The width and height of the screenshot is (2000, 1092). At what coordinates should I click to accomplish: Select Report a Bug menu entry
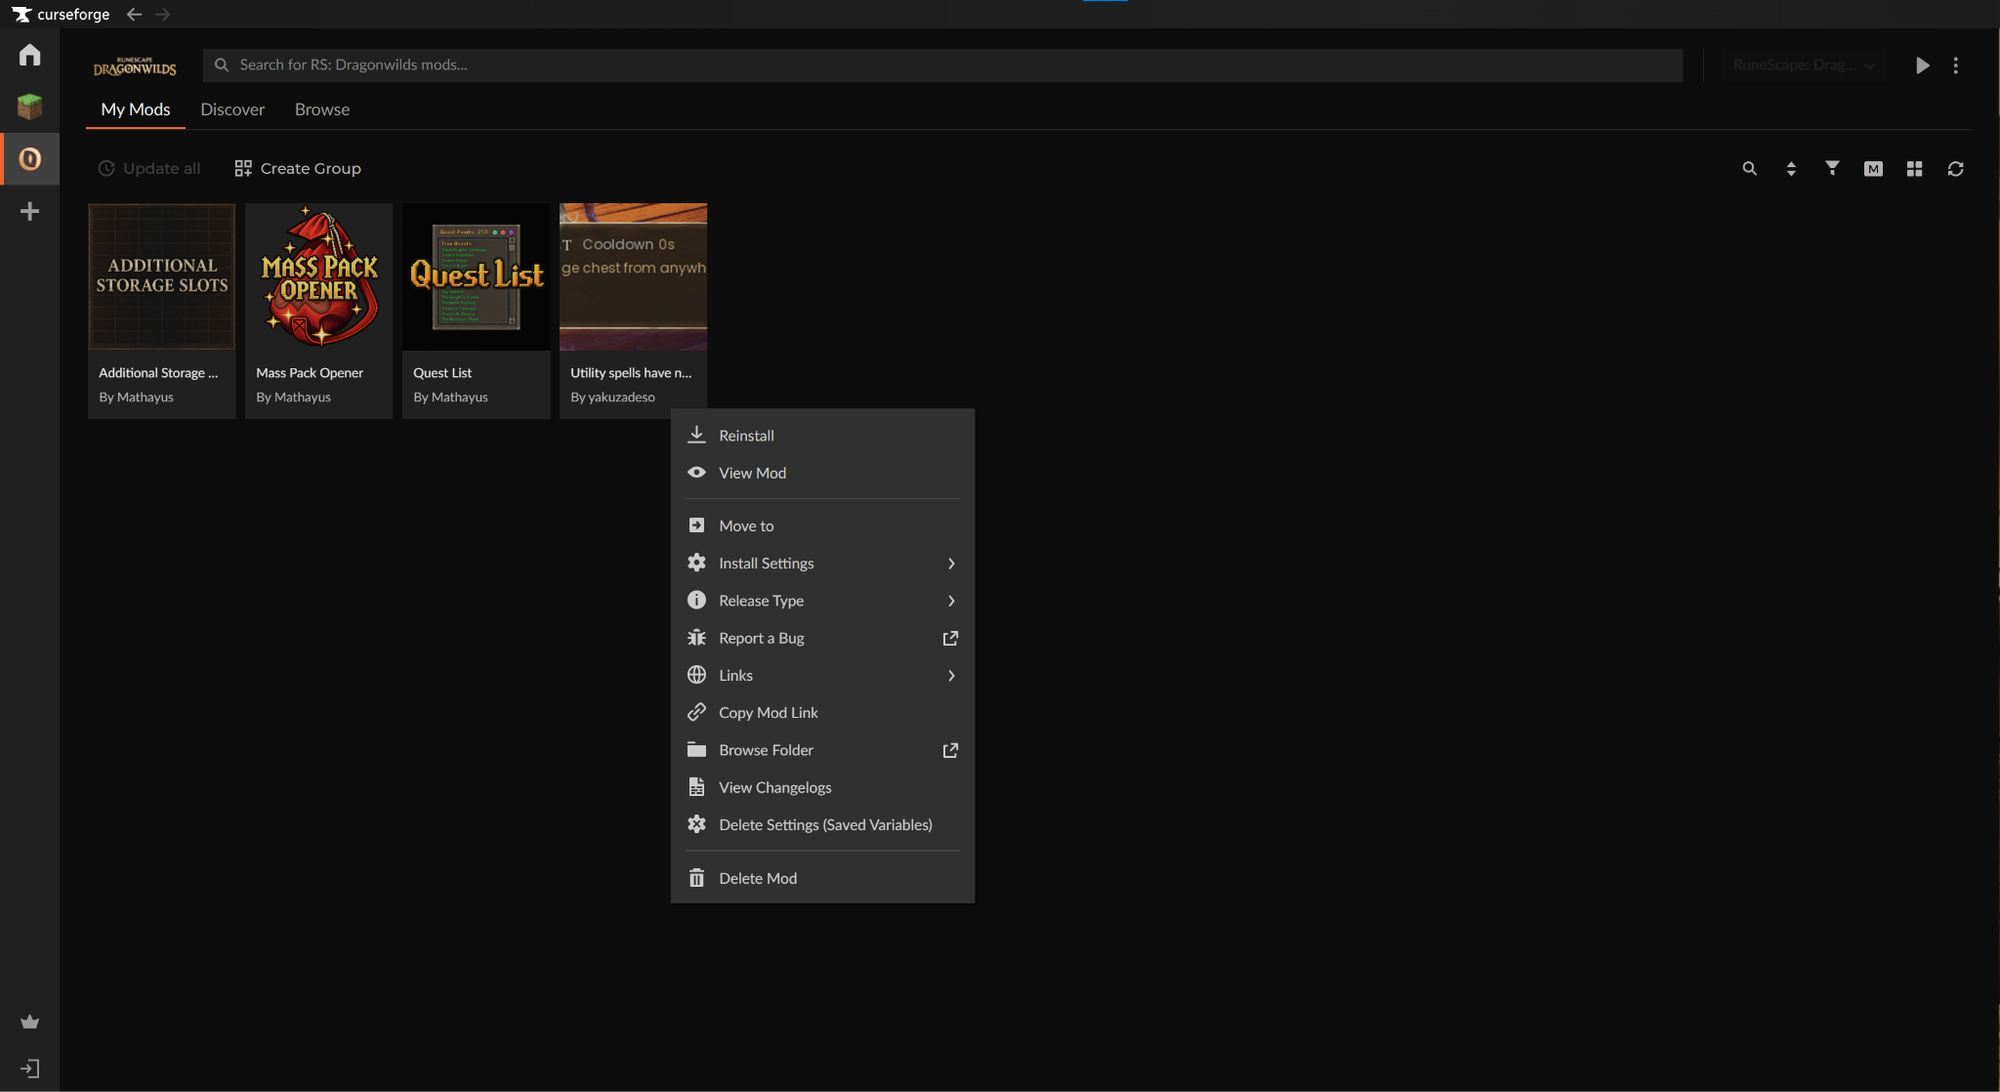[822, 638]
